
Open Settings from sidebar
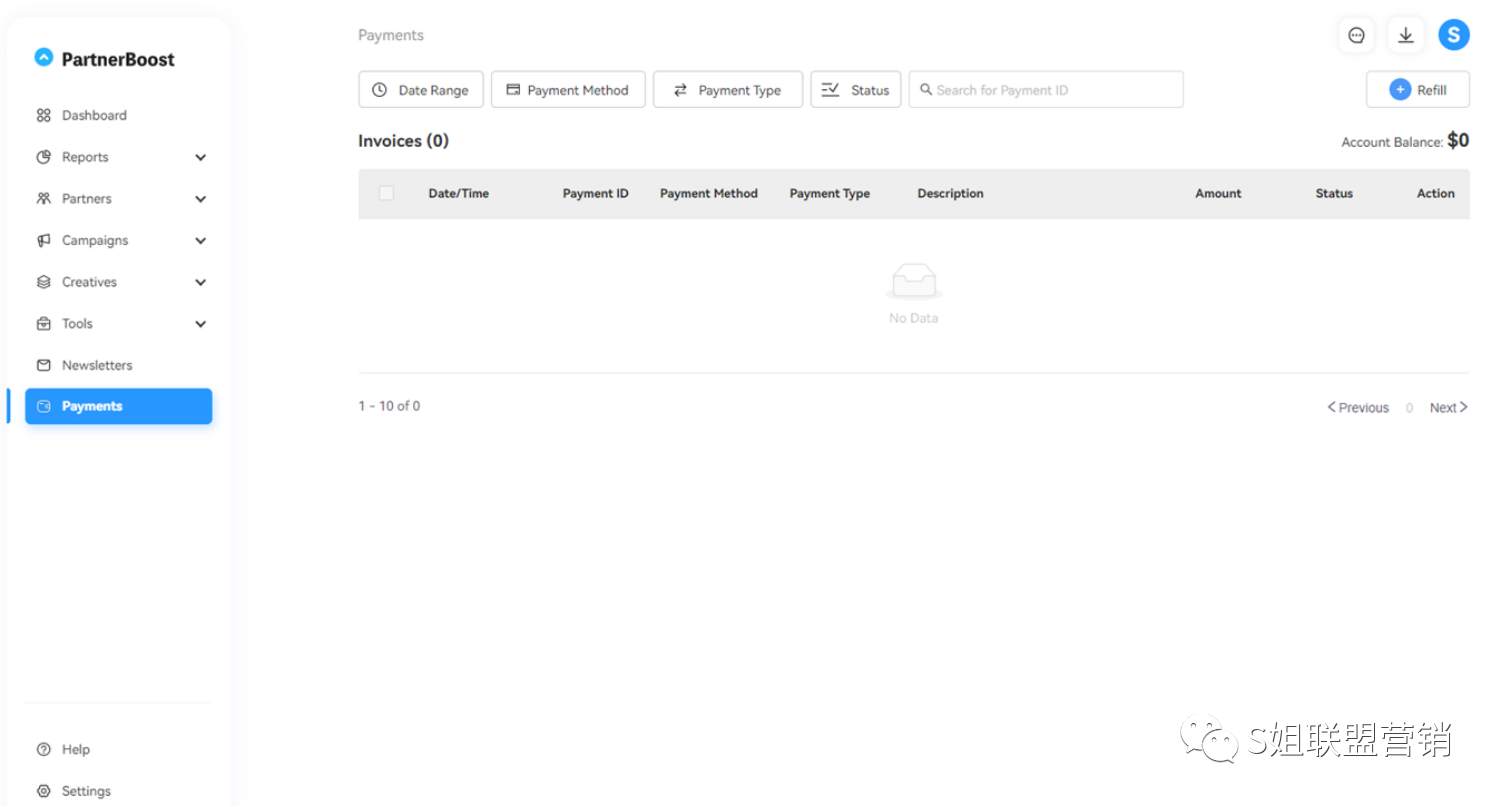tap(86, 791)
